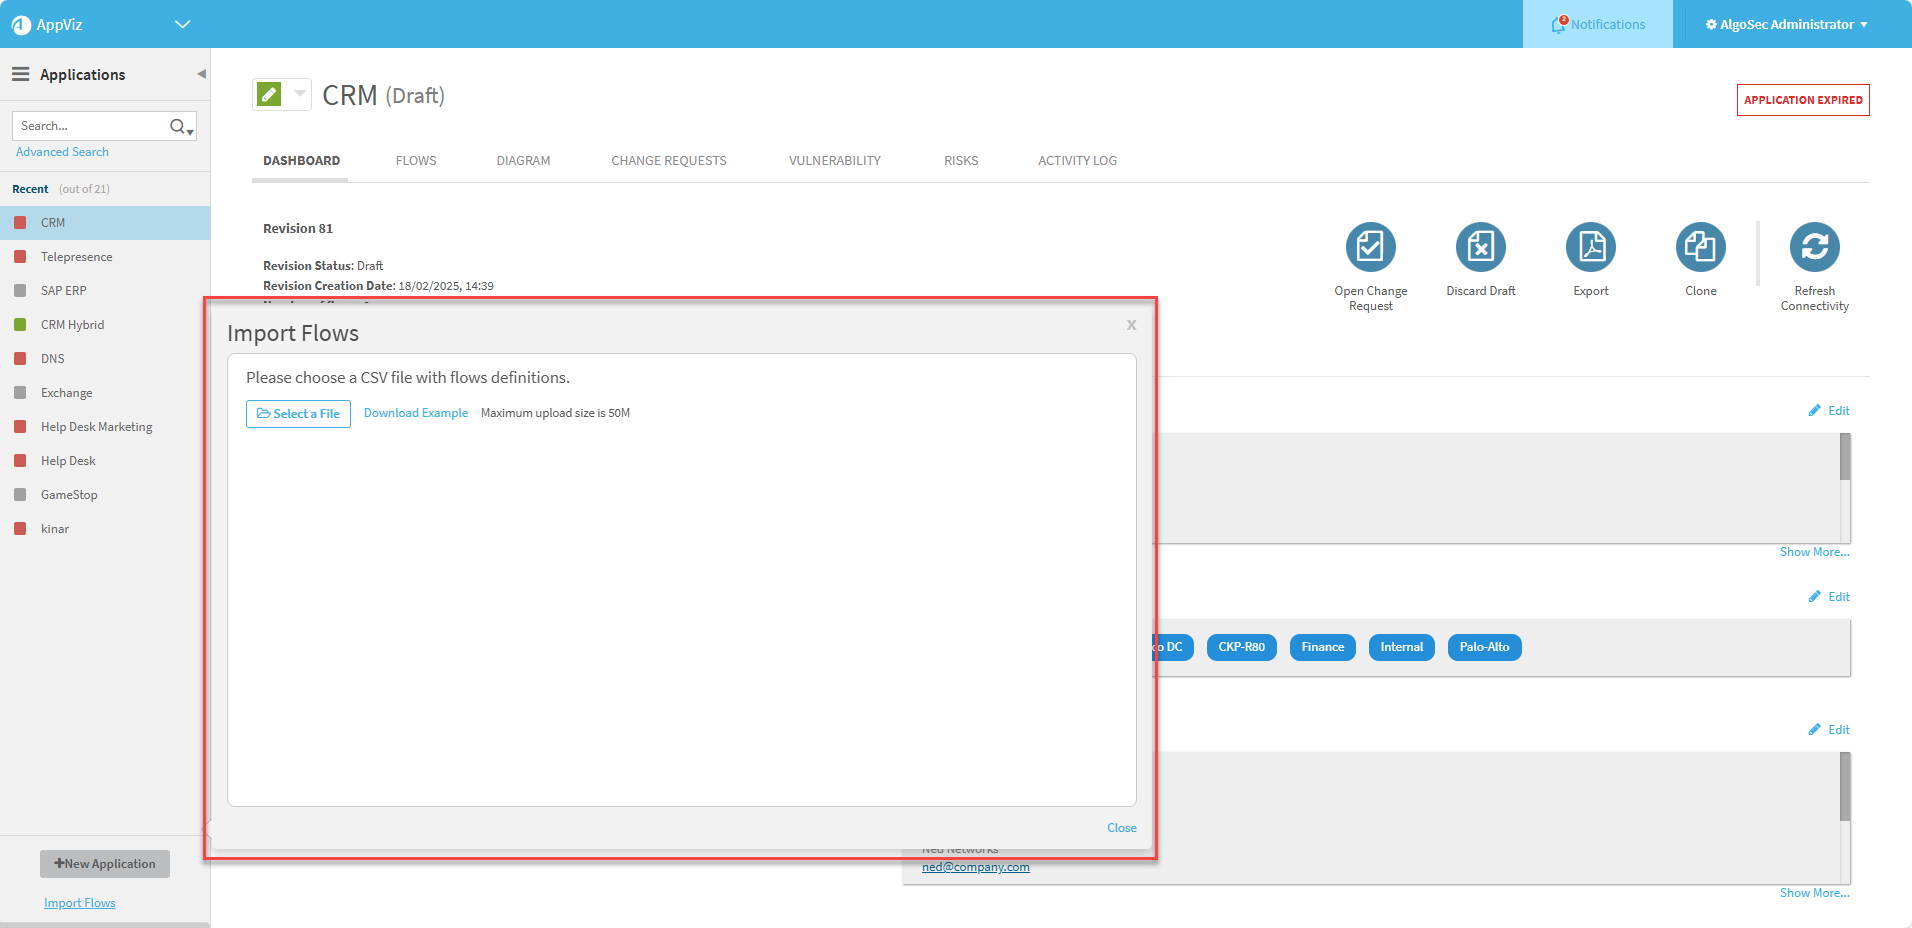Open the Vulnerability tab
This screenshot has height=928, width=1912.
[x=834, y=160]
